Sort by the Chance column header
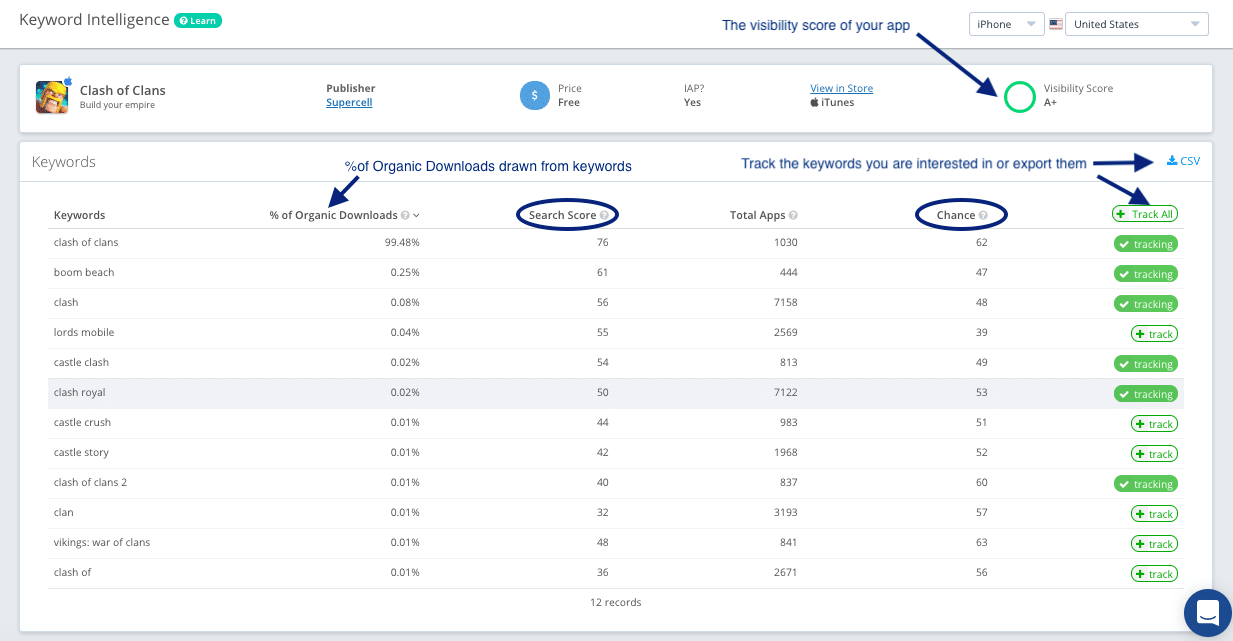The width and height of the screenshot is (1233, 641). pyautogui.click(x=956, y=215)
